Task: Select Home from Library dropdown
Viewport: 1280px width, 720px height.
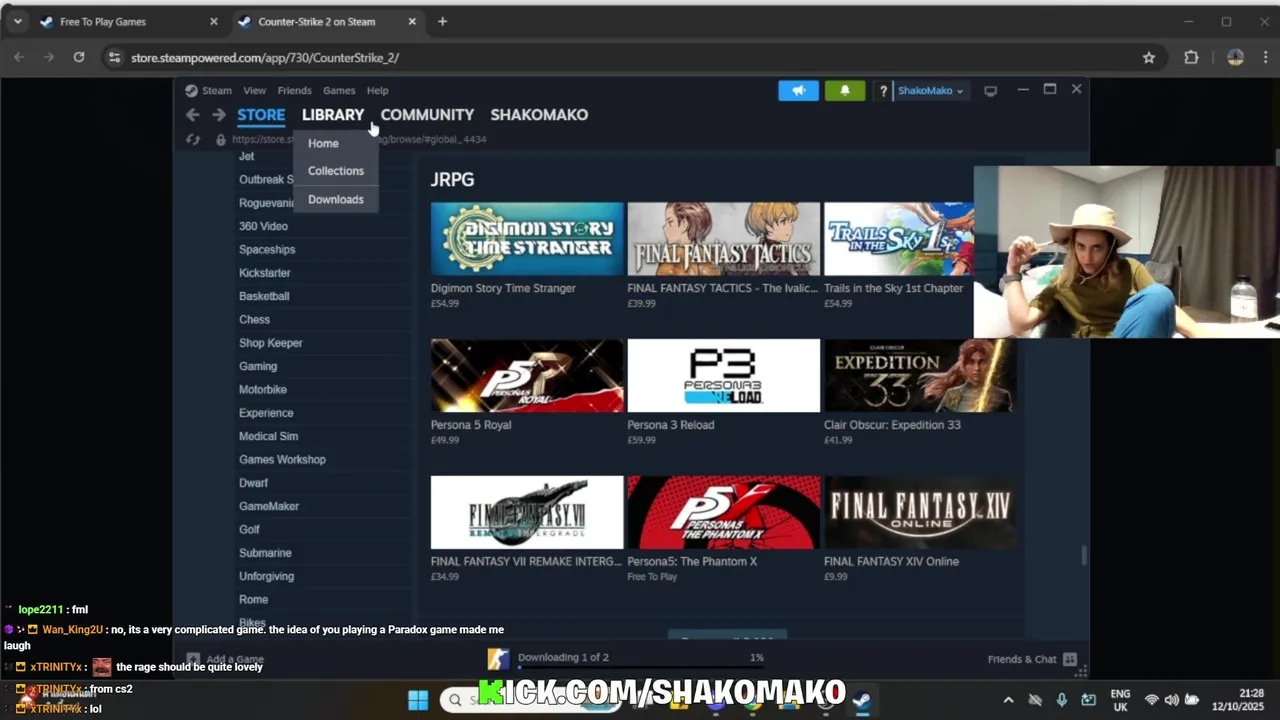Action: click(x=323, y=143)
